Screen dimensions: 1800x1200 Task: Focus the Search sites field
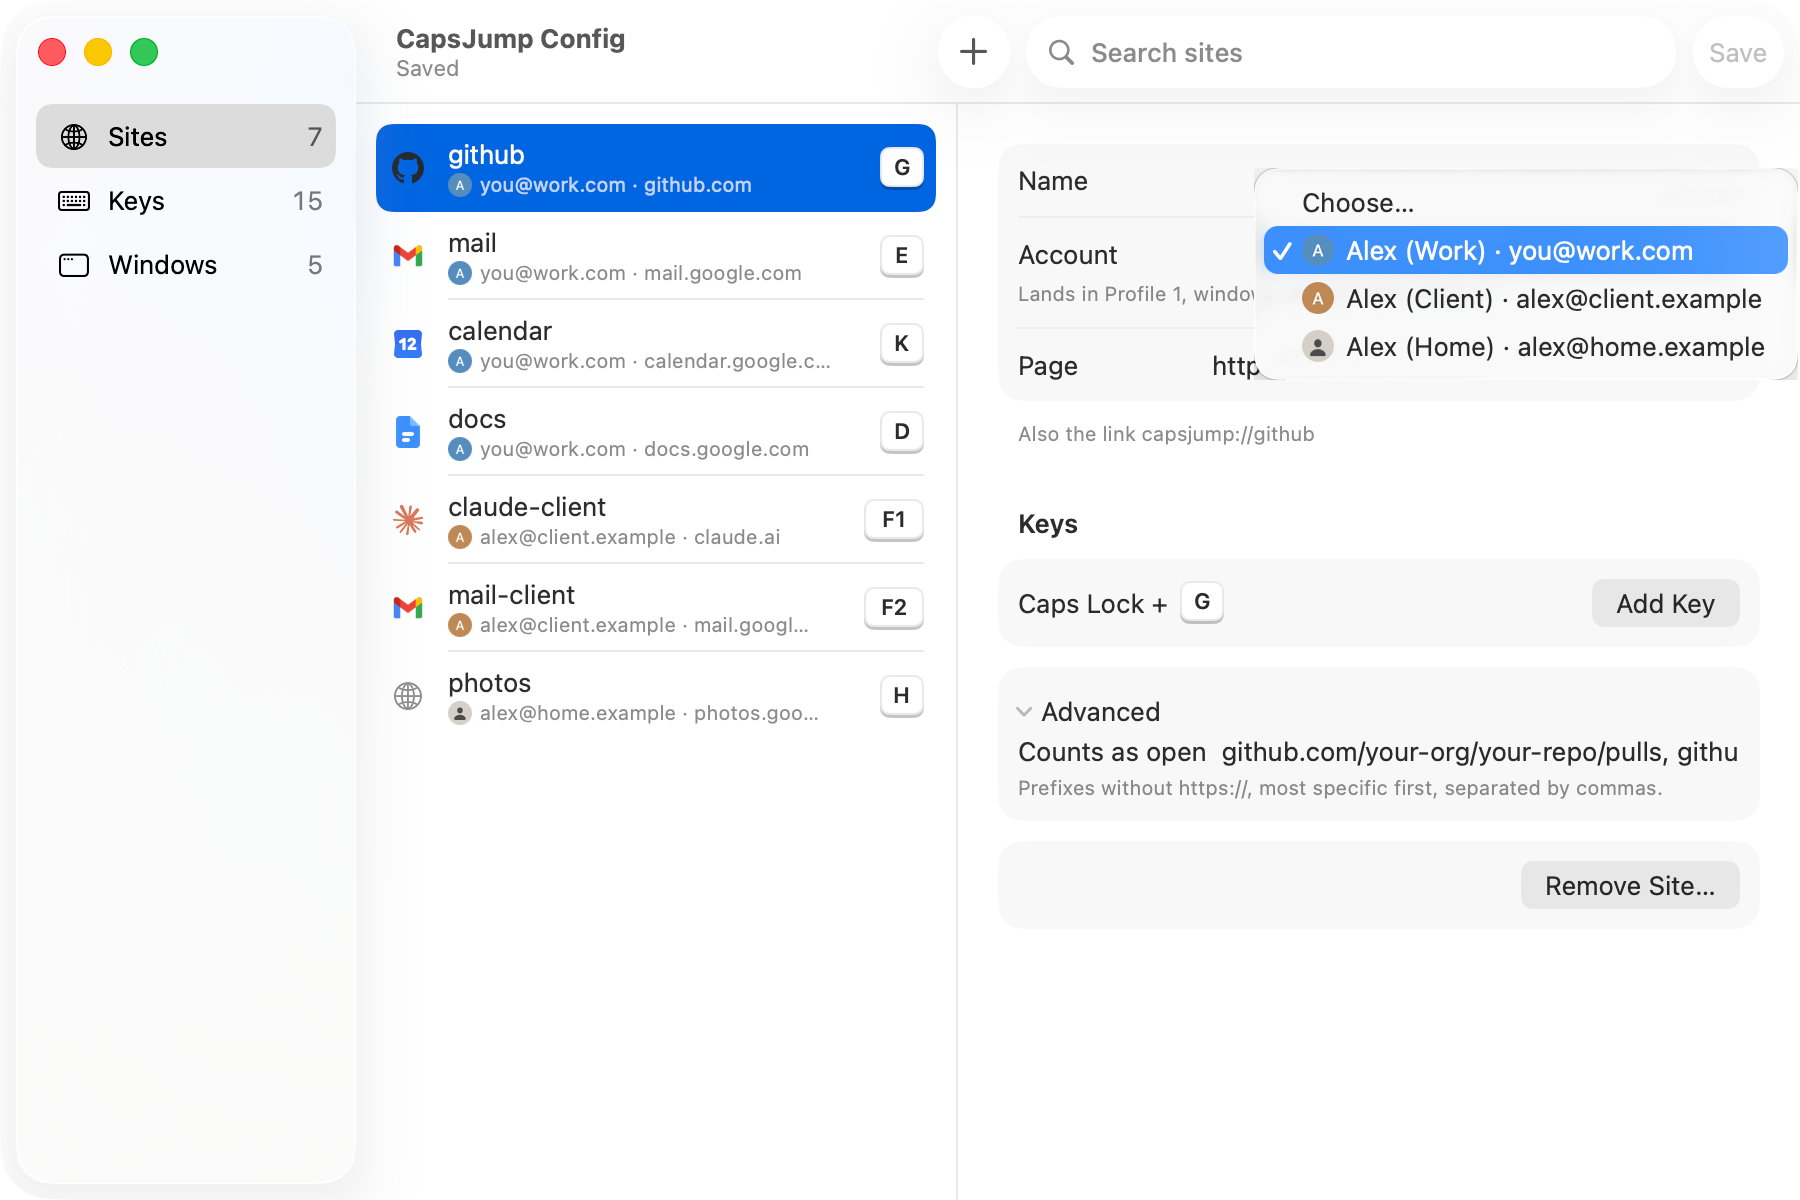click(x=1351, y=53)
